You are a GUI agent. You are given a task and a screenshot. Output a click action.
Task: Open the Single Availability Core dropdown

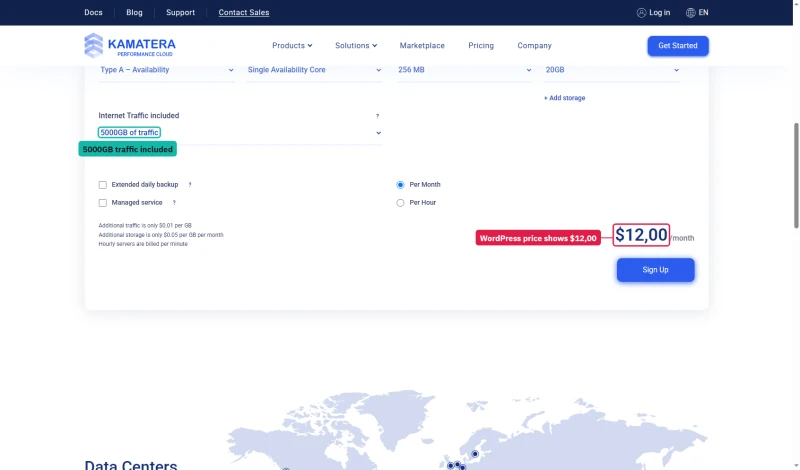314,70
